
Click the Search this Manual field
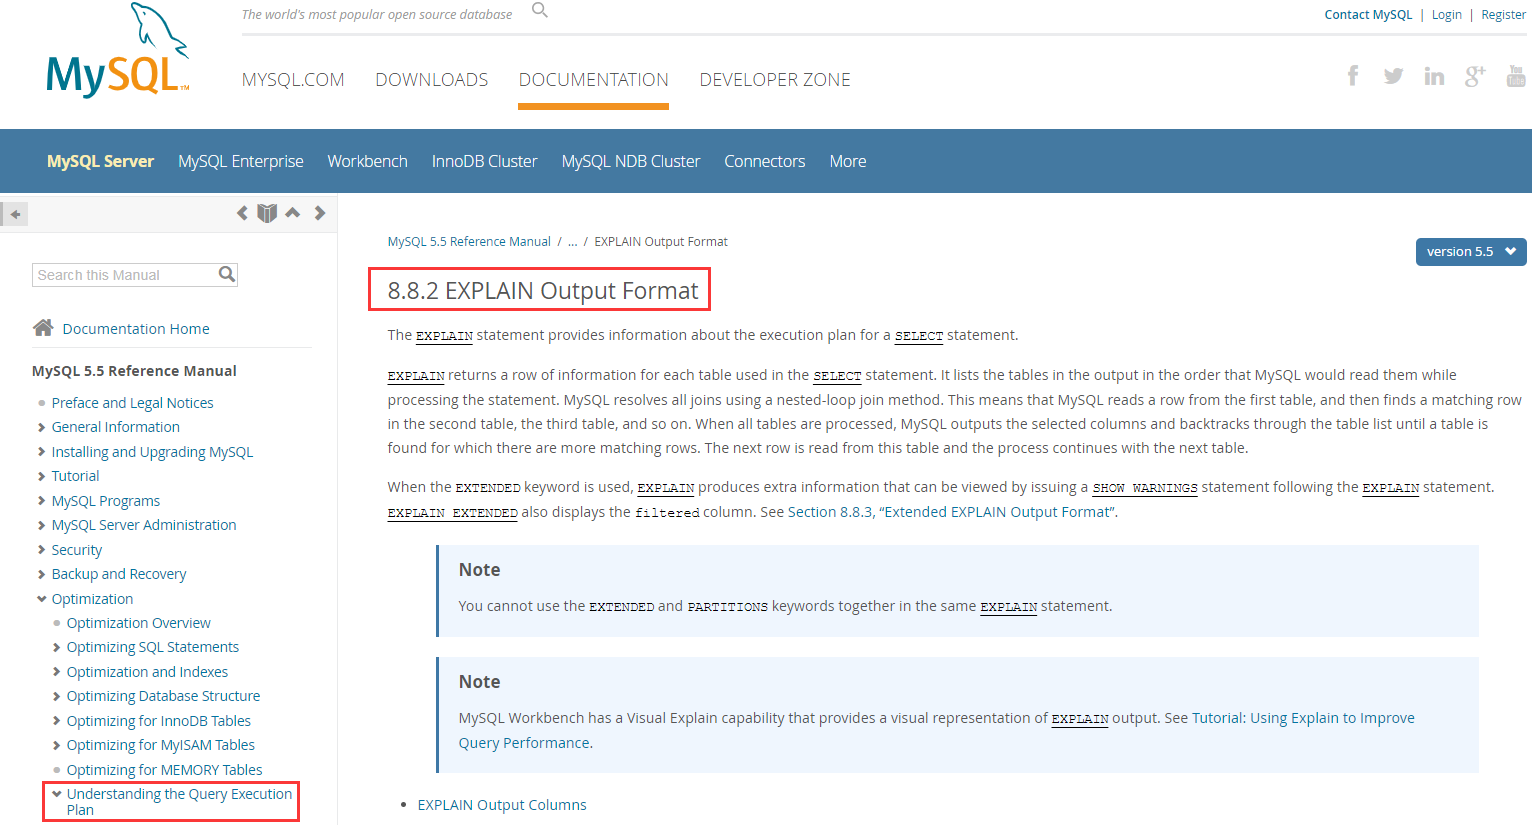click(x=125, y=275)
